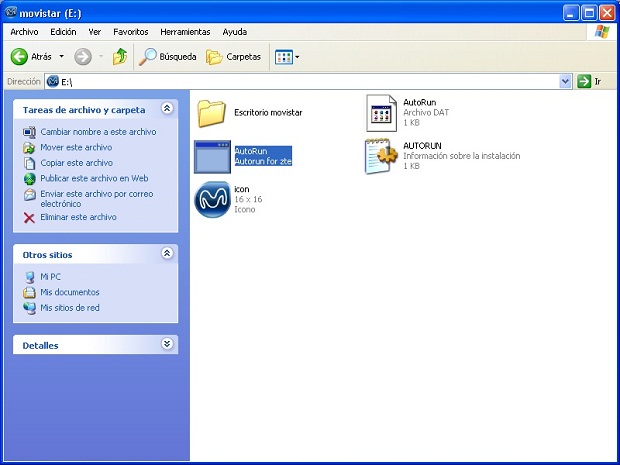Screen dimensions: 620x465
Task: Click Publicar este archivo en Web
Action: [x=94, y=178]
